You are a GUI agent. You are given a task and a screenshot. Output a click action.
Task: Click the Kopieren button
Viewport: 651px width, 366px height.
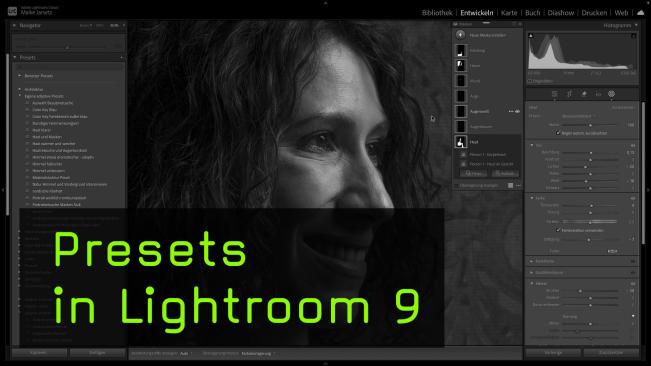(39, 353)
